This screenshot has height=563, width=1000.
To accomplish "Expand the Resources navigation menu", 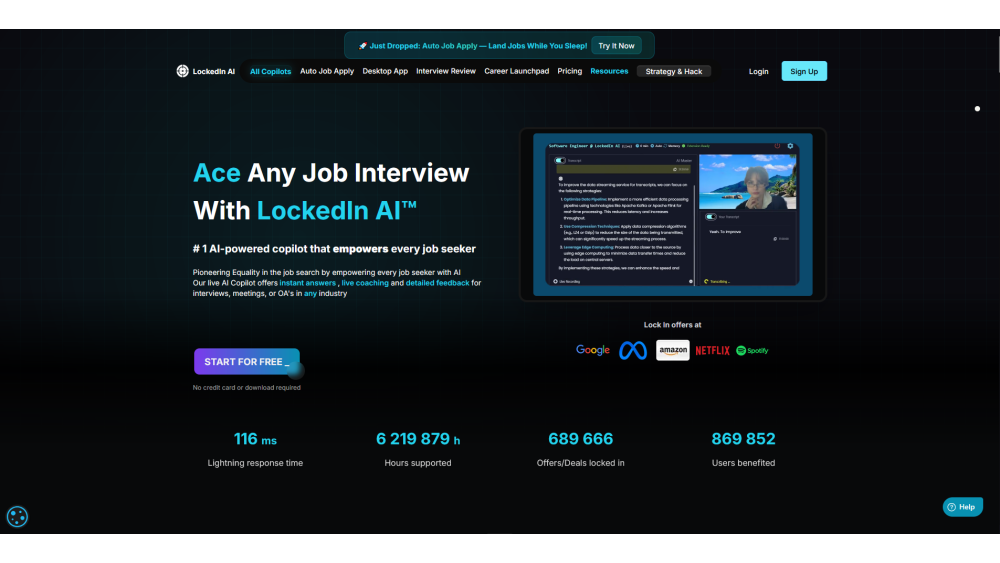I will pos(609,71).
